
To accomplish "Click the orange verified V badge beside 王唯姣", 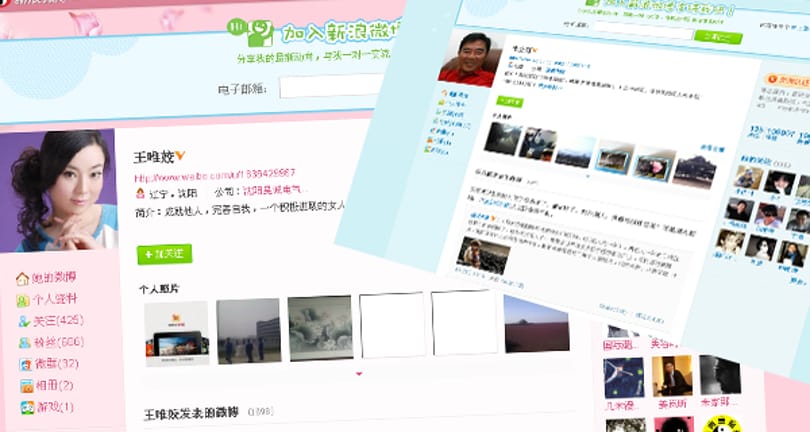I will coord(180,155).
